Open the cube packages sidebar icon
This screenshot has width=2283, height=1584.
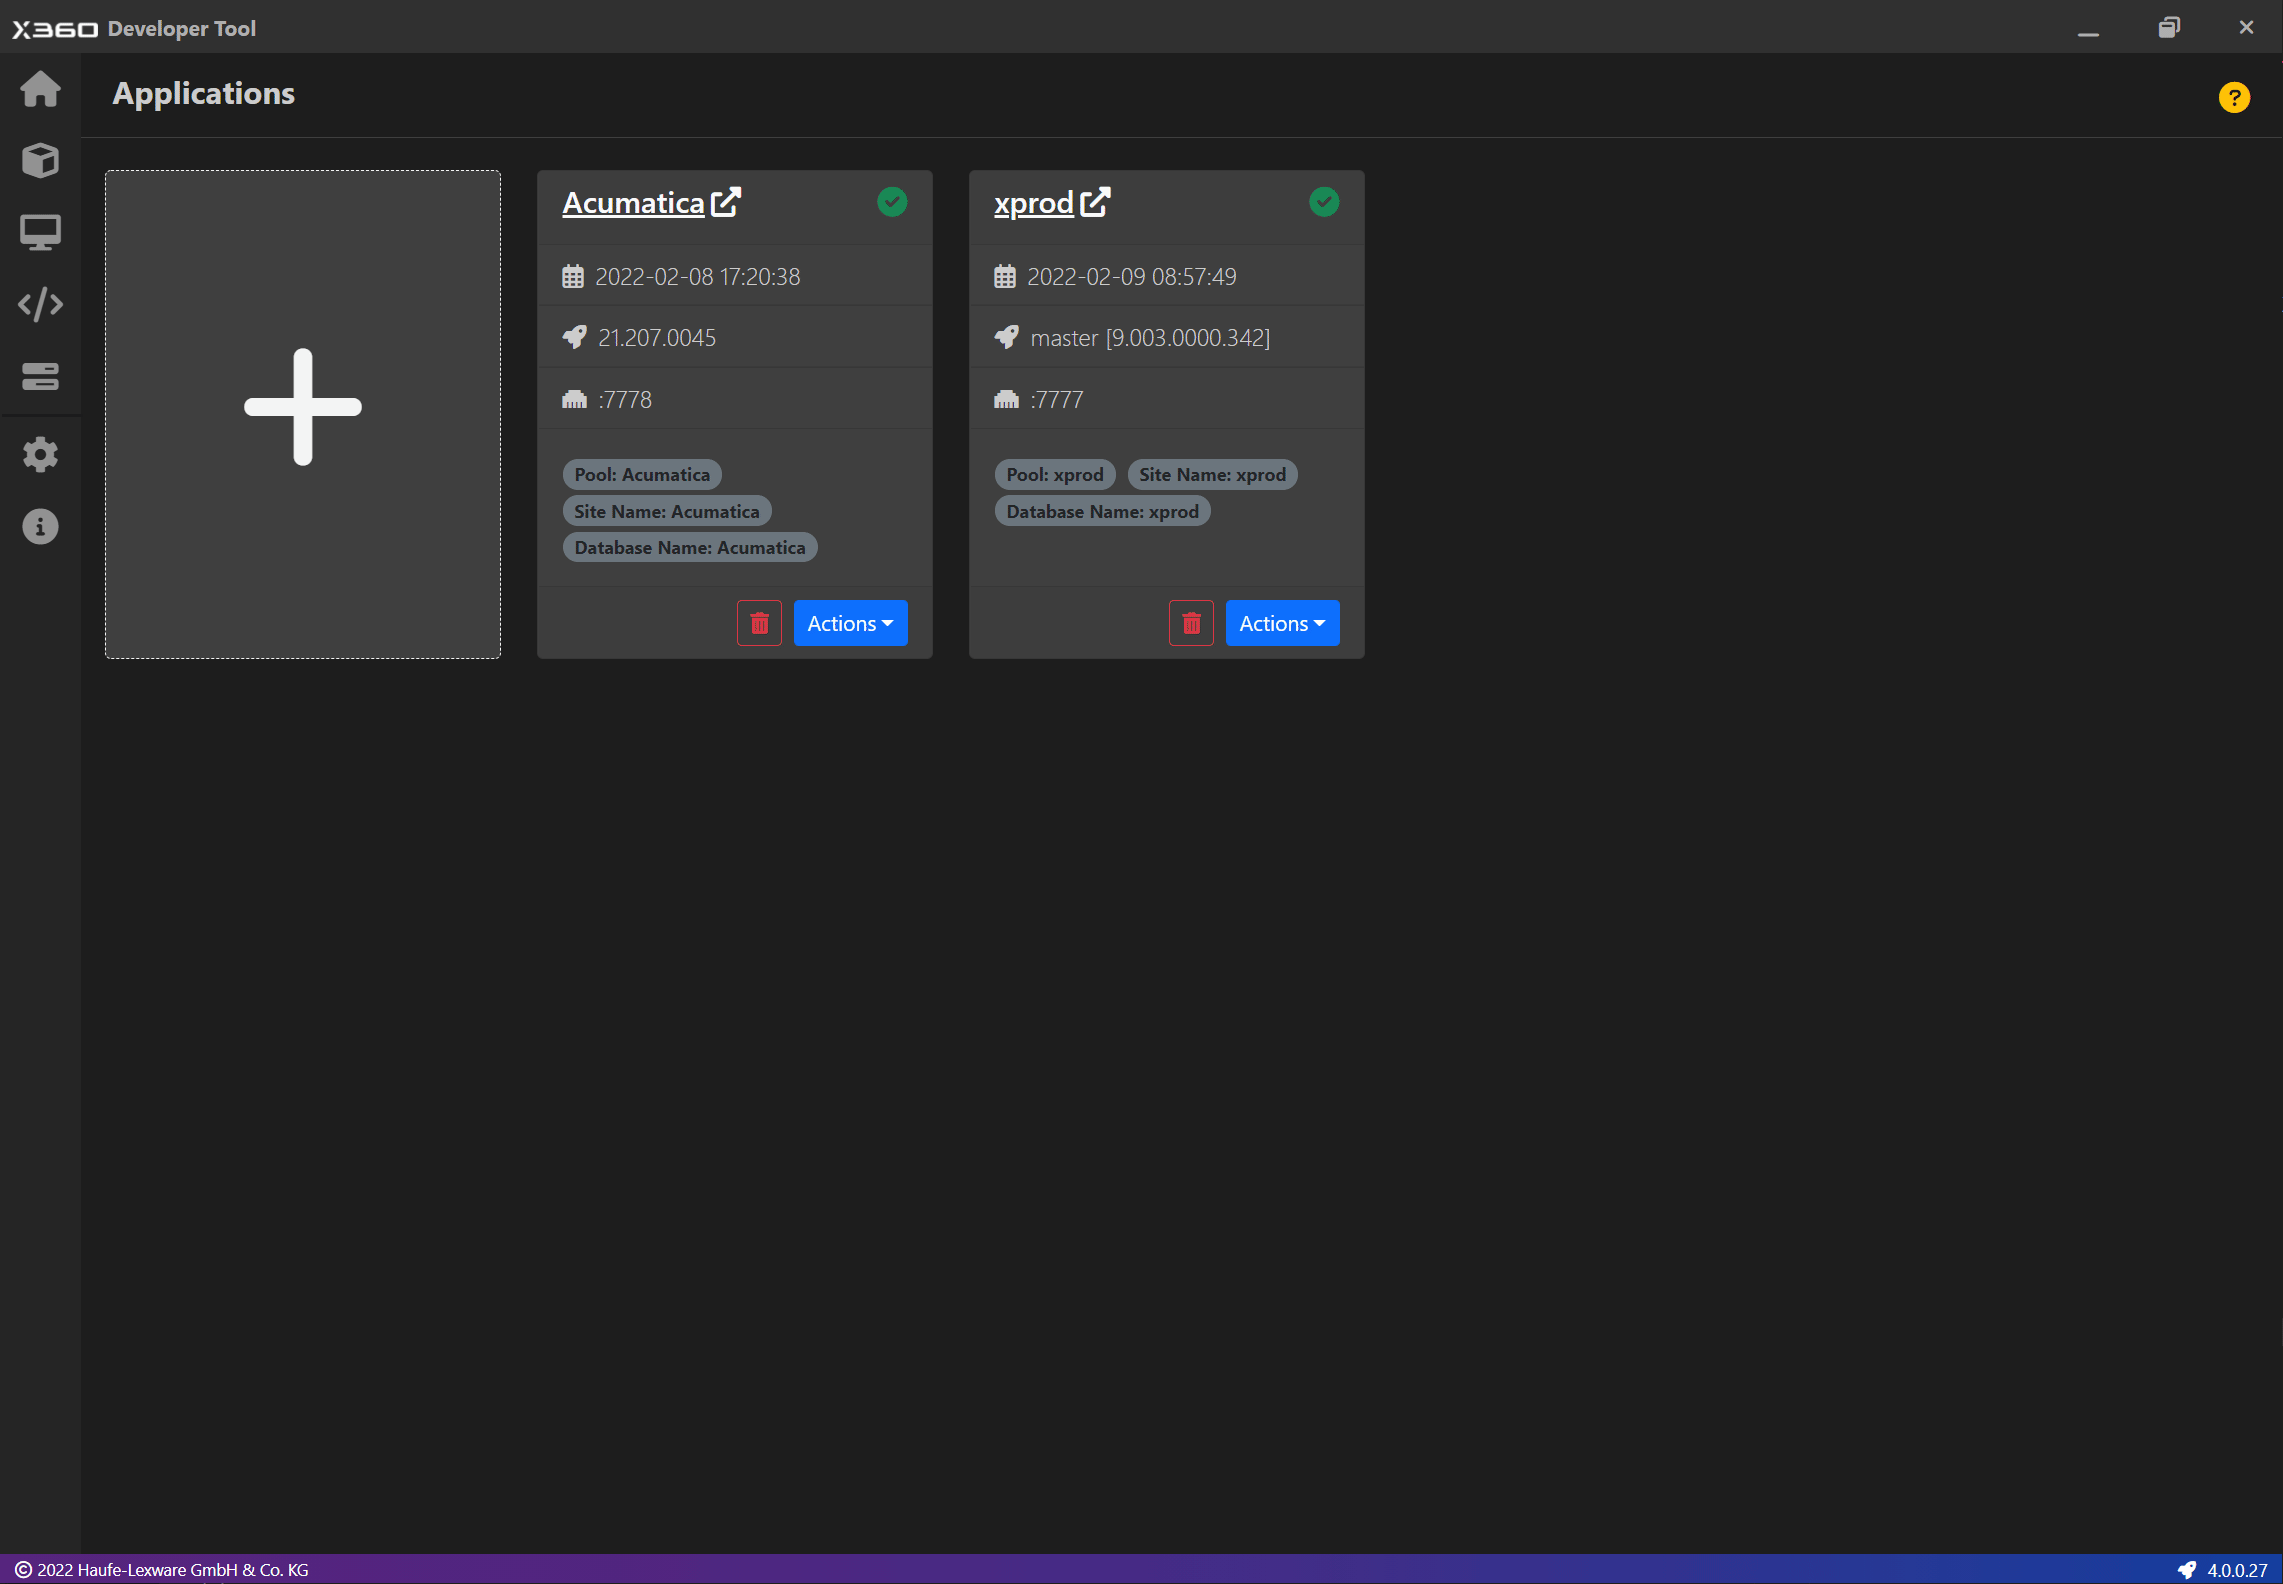tap(40, 160)
